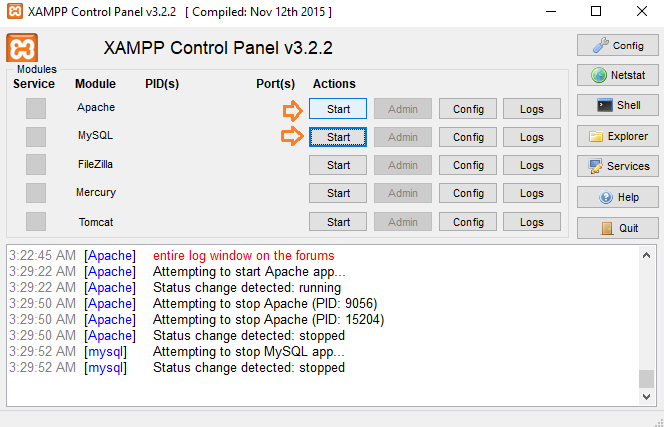Launch Netstat via the globe icon
Screen dimensions: 664x427
click(617, 75)
